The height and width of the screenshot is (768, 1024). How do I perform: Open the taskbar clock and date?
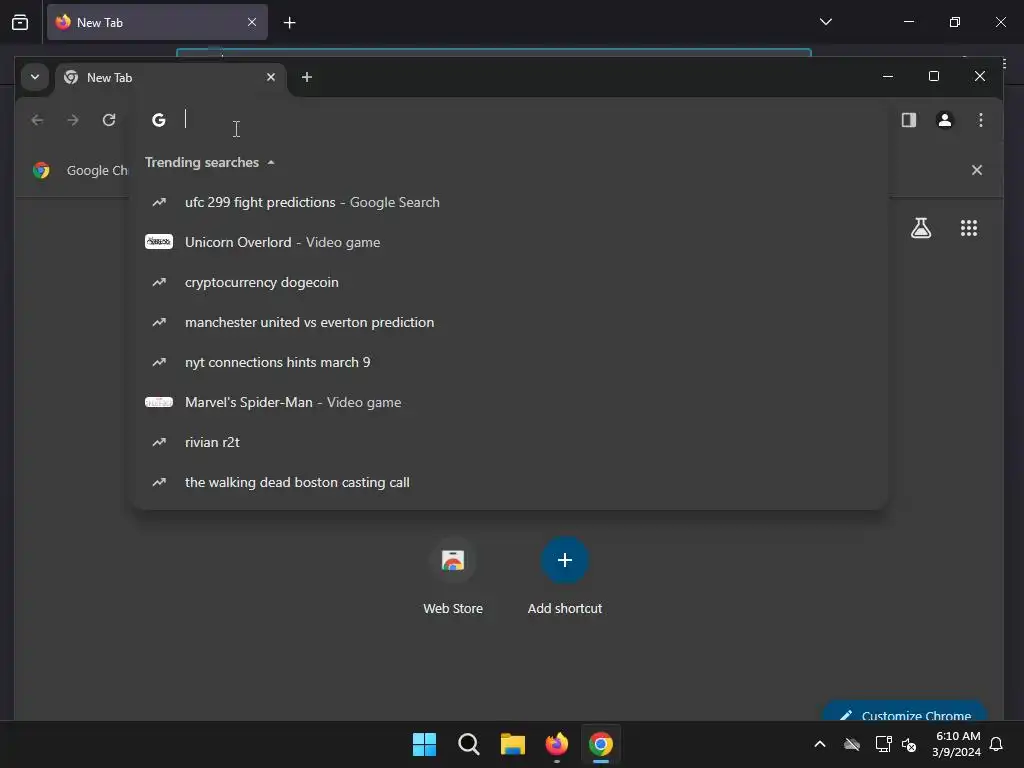(957, 744)
